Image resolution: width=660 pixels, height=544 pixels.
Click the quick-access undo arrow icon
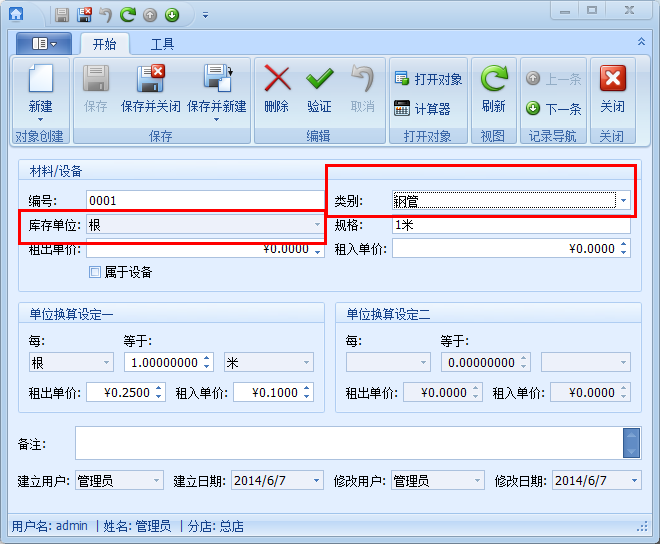106,15
